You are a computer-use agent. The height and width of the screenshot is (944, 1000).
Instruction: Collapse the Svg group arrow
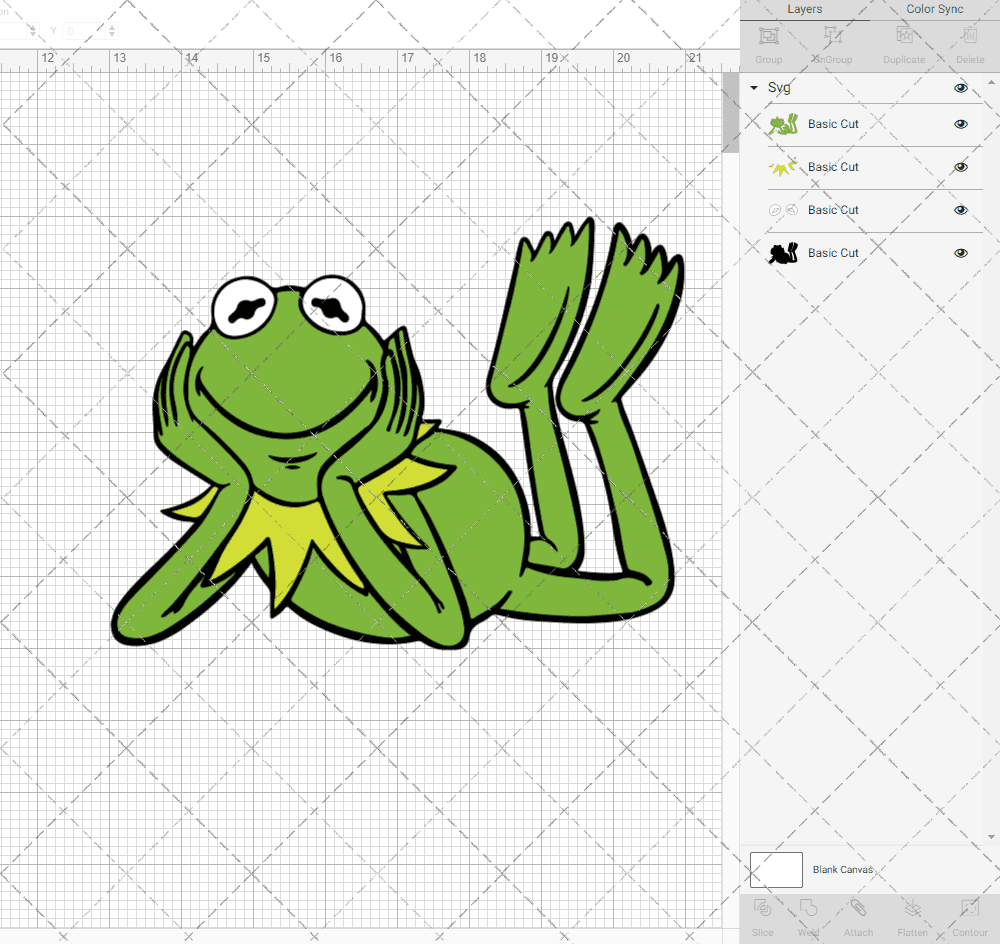click(x=754, y=88)
